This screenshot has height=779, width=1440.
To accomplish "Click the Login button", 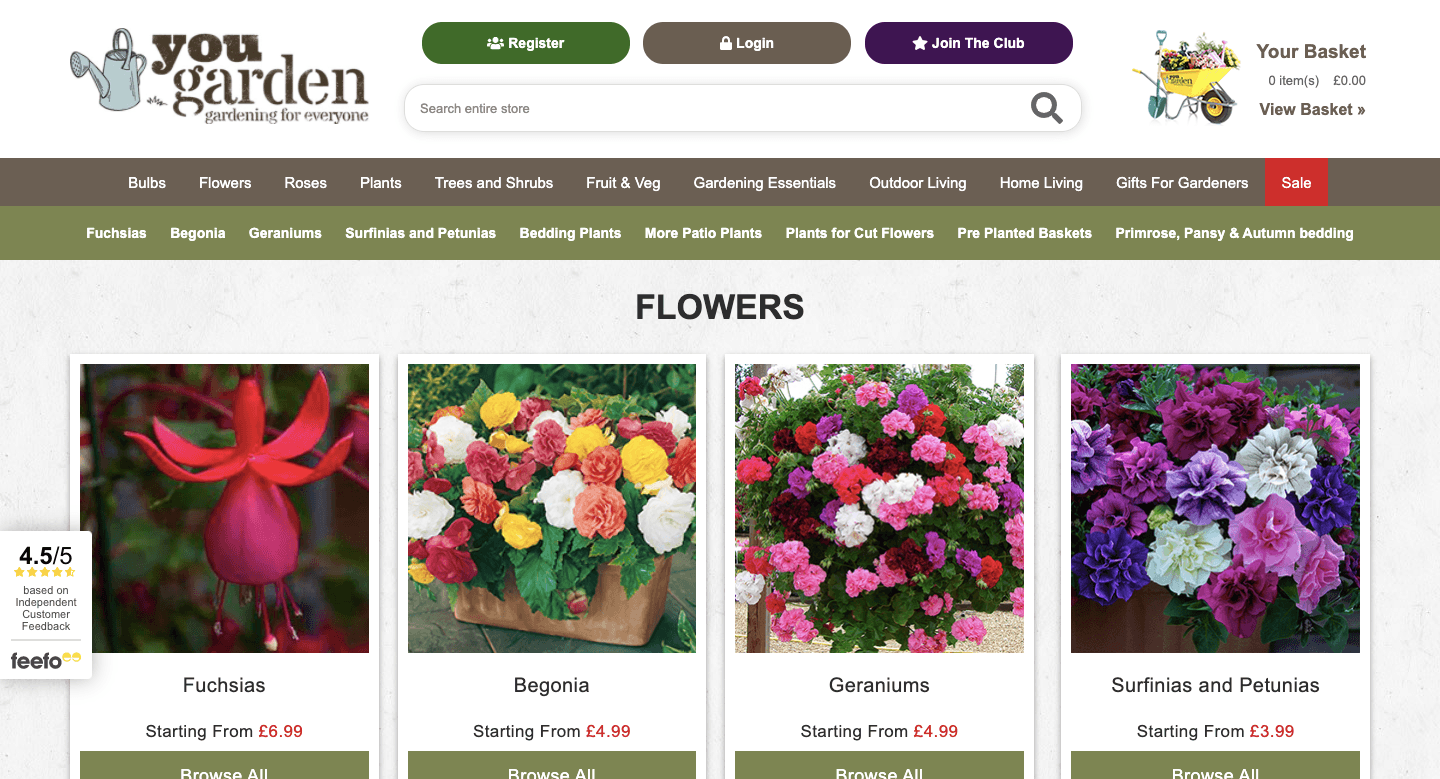I will (747, 43).
